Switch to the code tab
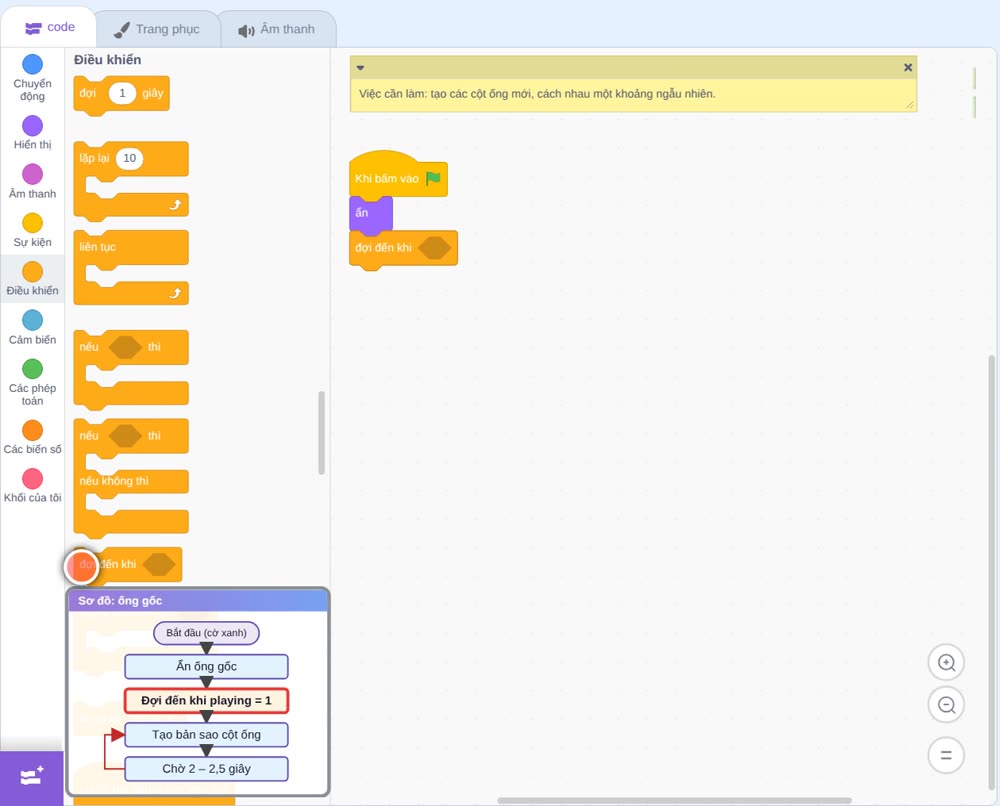Screen dimensions: 1000x806 pos(49,27)
